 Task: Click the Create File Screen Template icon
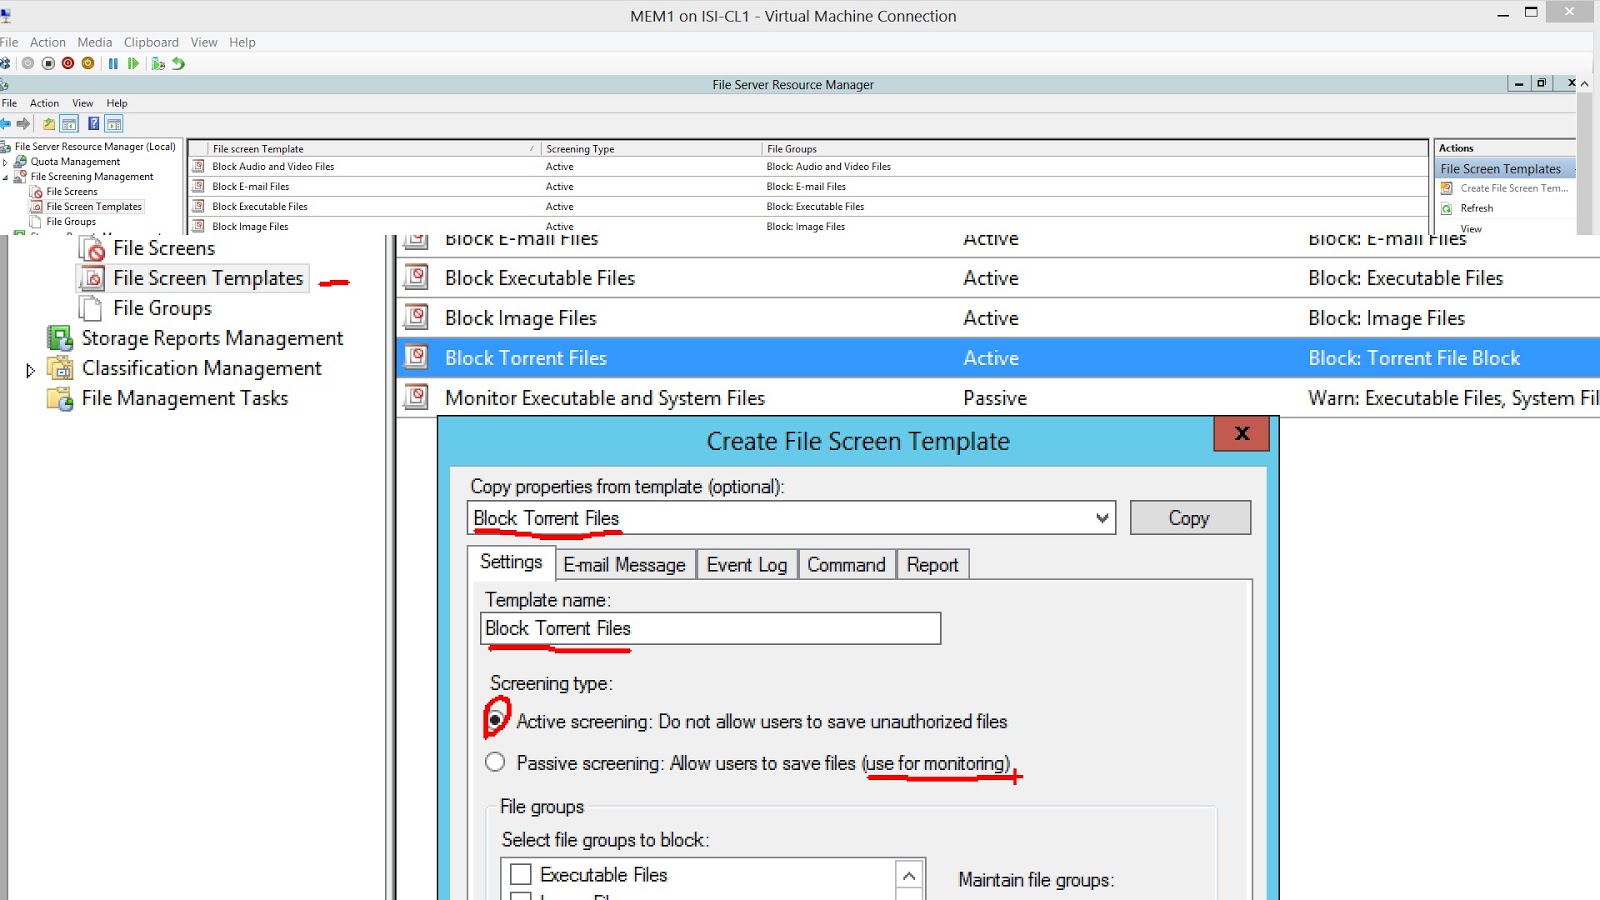click(1448, 188)
